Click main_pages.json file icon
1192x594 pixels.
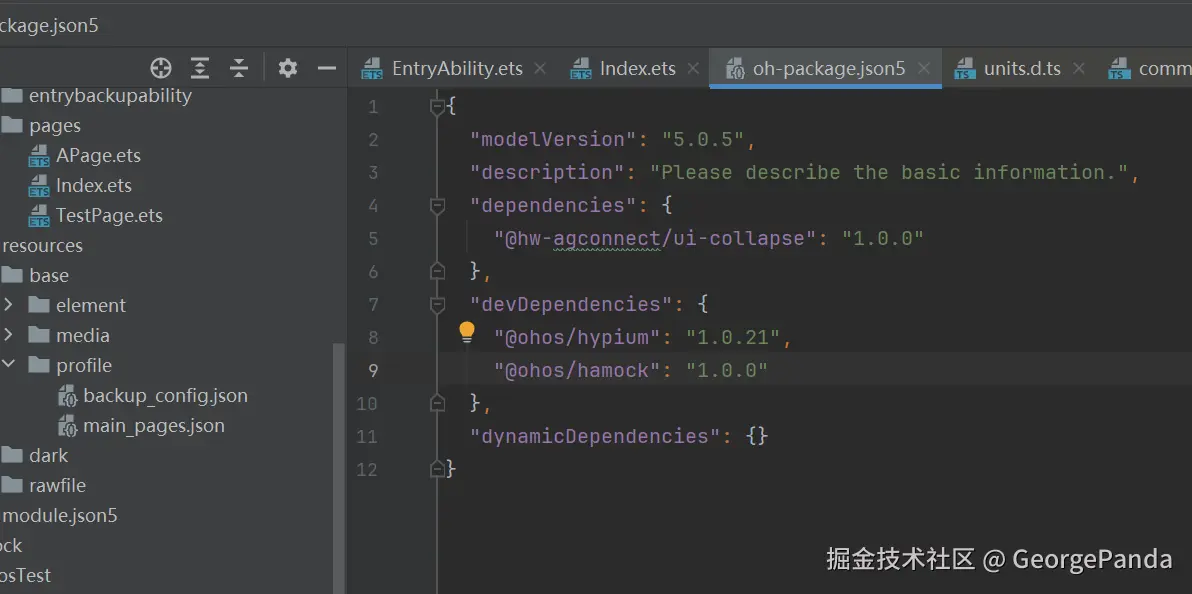(68, 427)
